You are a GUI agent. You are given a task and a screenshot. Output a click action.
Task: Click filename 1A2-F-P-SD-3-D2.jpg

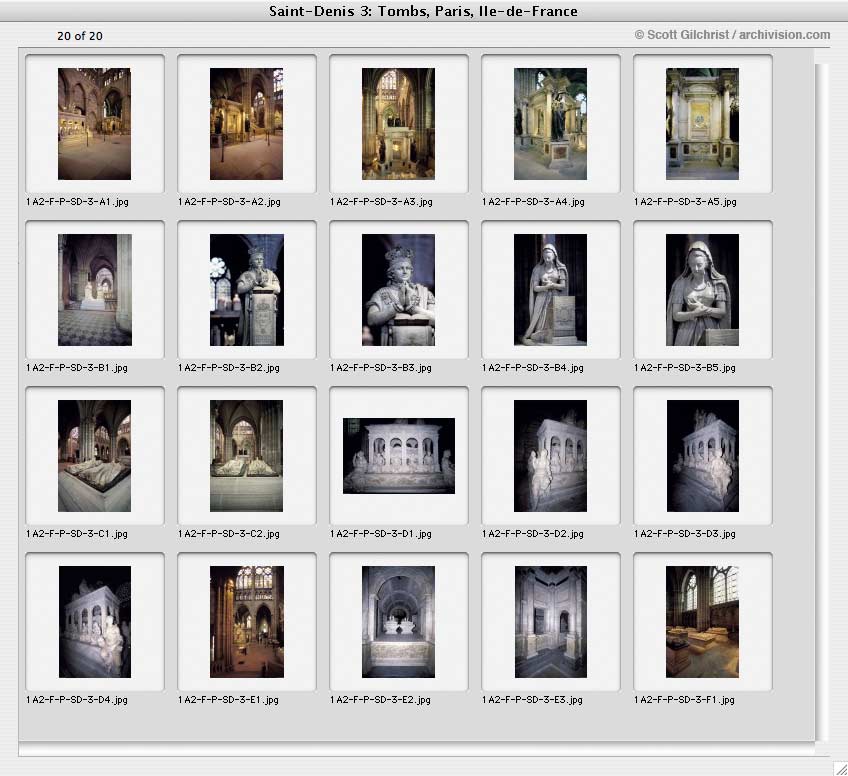pyautogui.click(x=533, y=534)
